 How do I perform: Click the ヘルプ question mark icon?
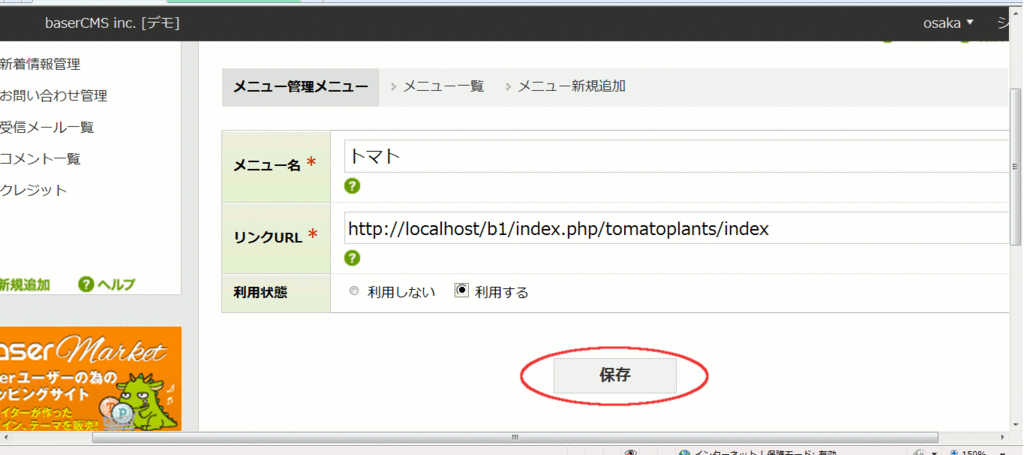(86, 285)
